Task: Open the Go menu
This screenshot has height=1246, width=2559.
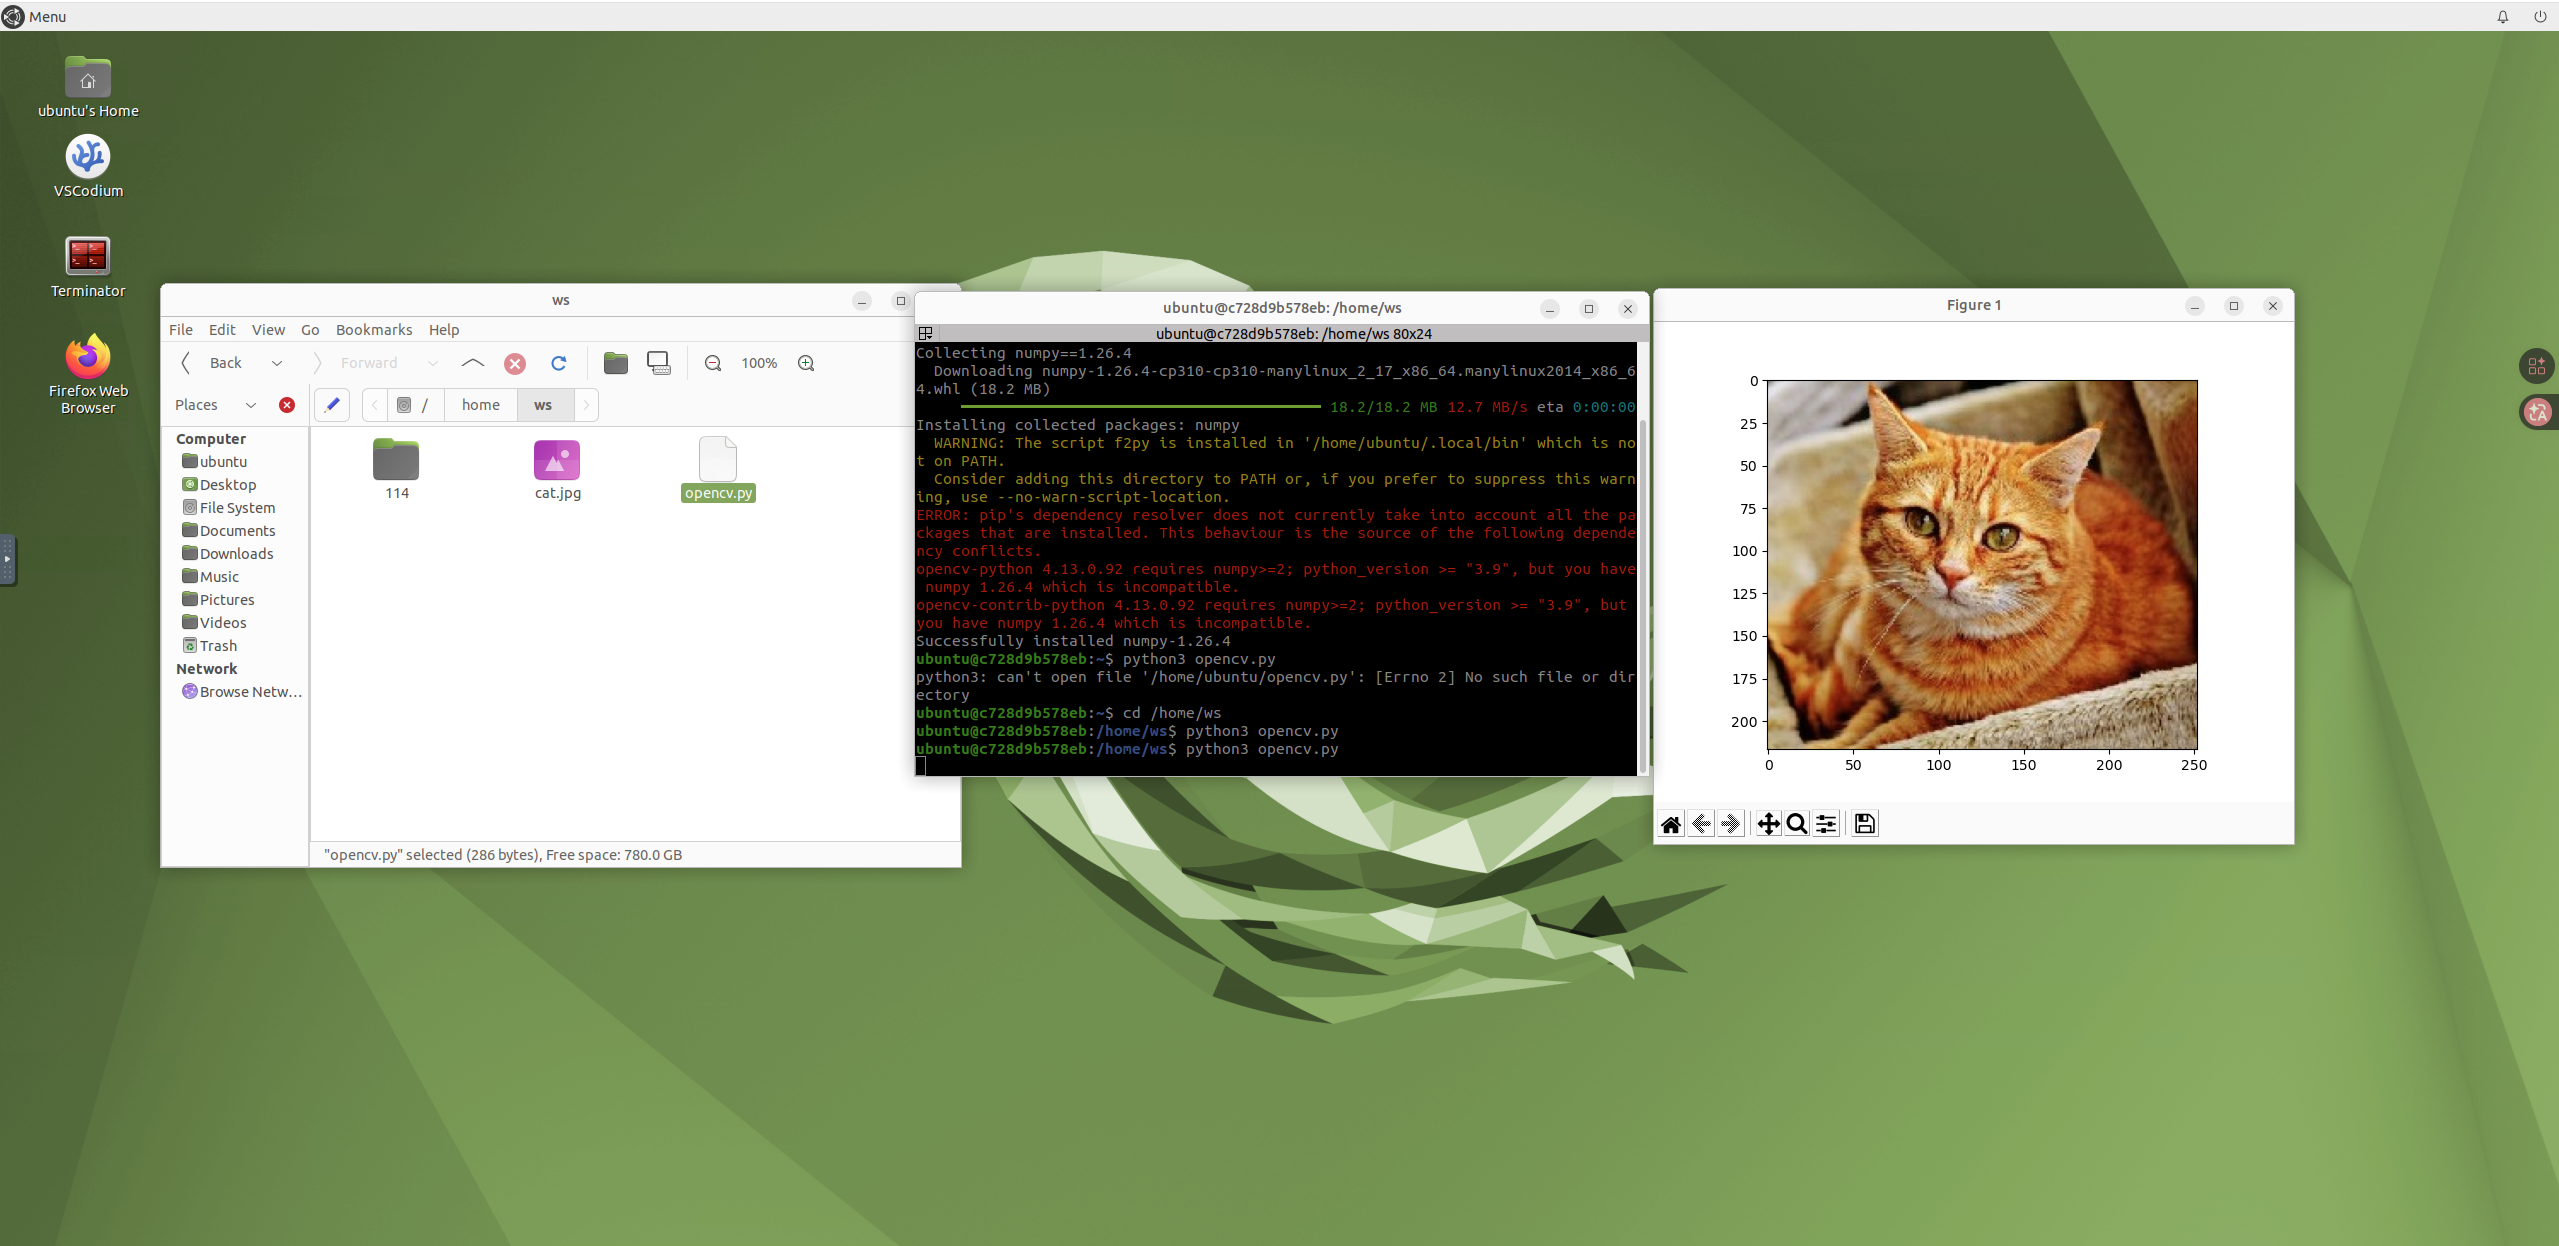Action: click(310, 330)
